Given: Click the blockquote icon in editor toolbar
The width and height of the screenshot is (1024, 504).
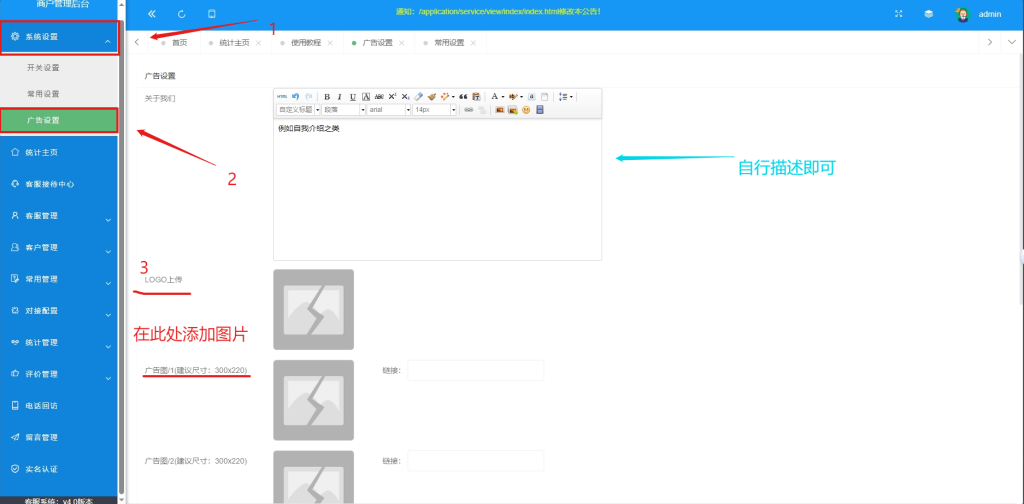Looking at the screenshot, I should coord(463,96).
